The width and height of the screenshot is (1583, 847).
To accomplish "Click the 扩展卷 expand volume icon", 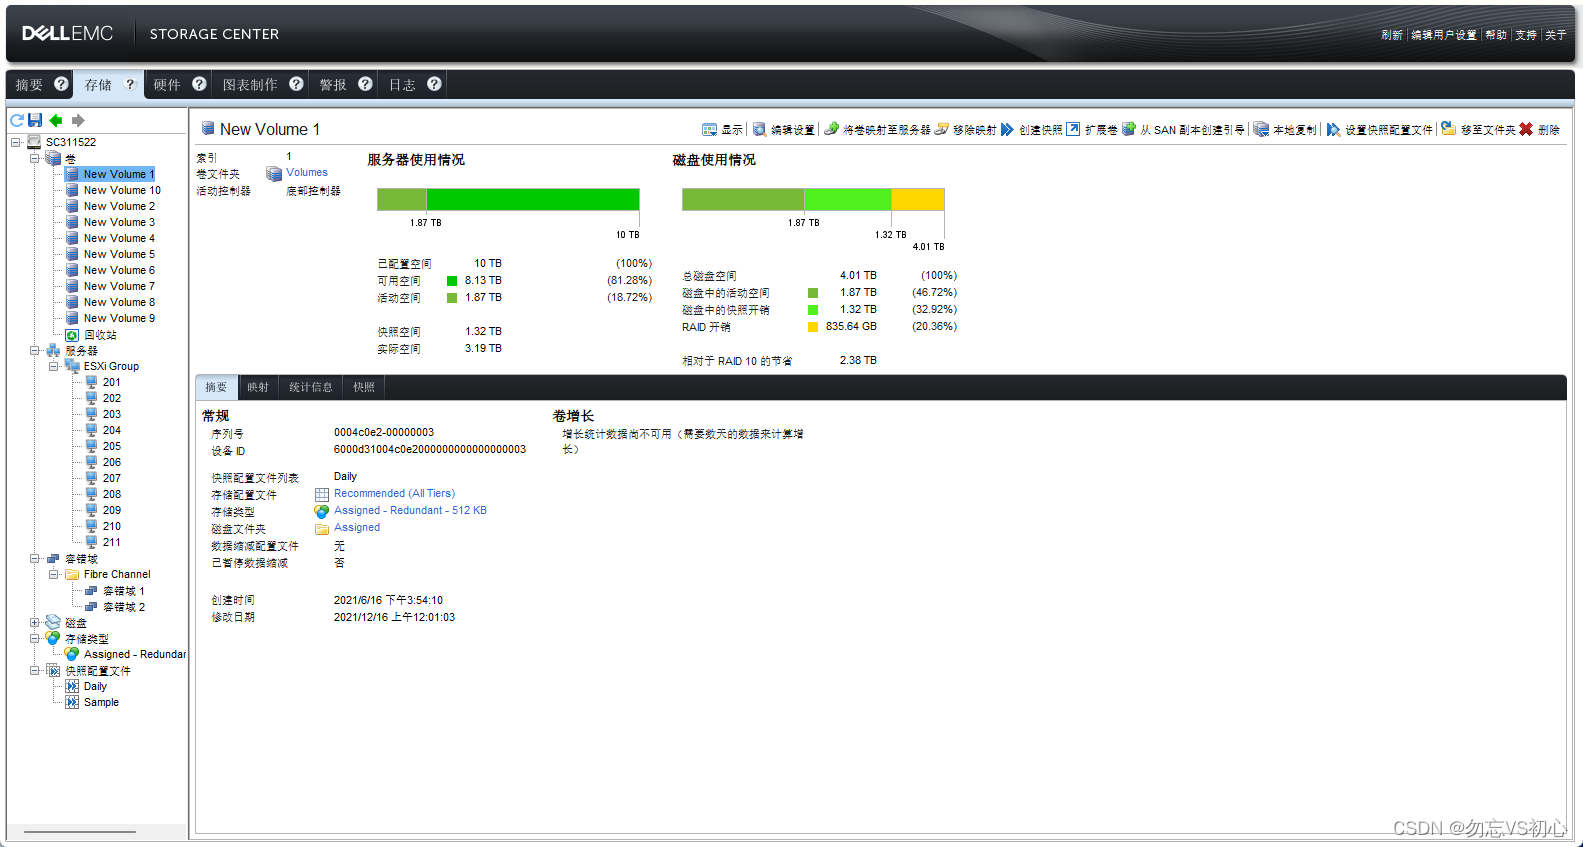I will pos(1073,129).
